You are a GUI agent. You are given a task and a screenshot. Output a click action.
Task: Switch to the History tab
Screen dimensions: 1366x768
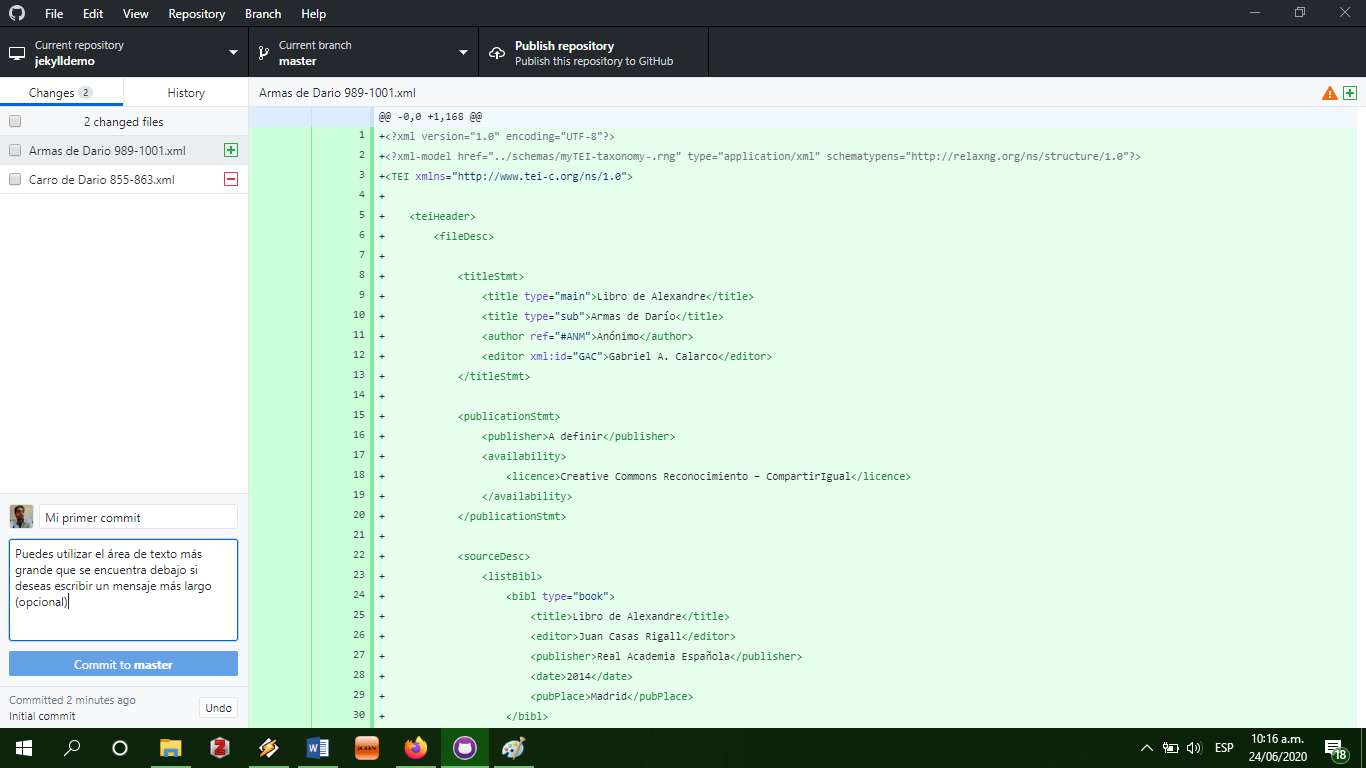185,91
